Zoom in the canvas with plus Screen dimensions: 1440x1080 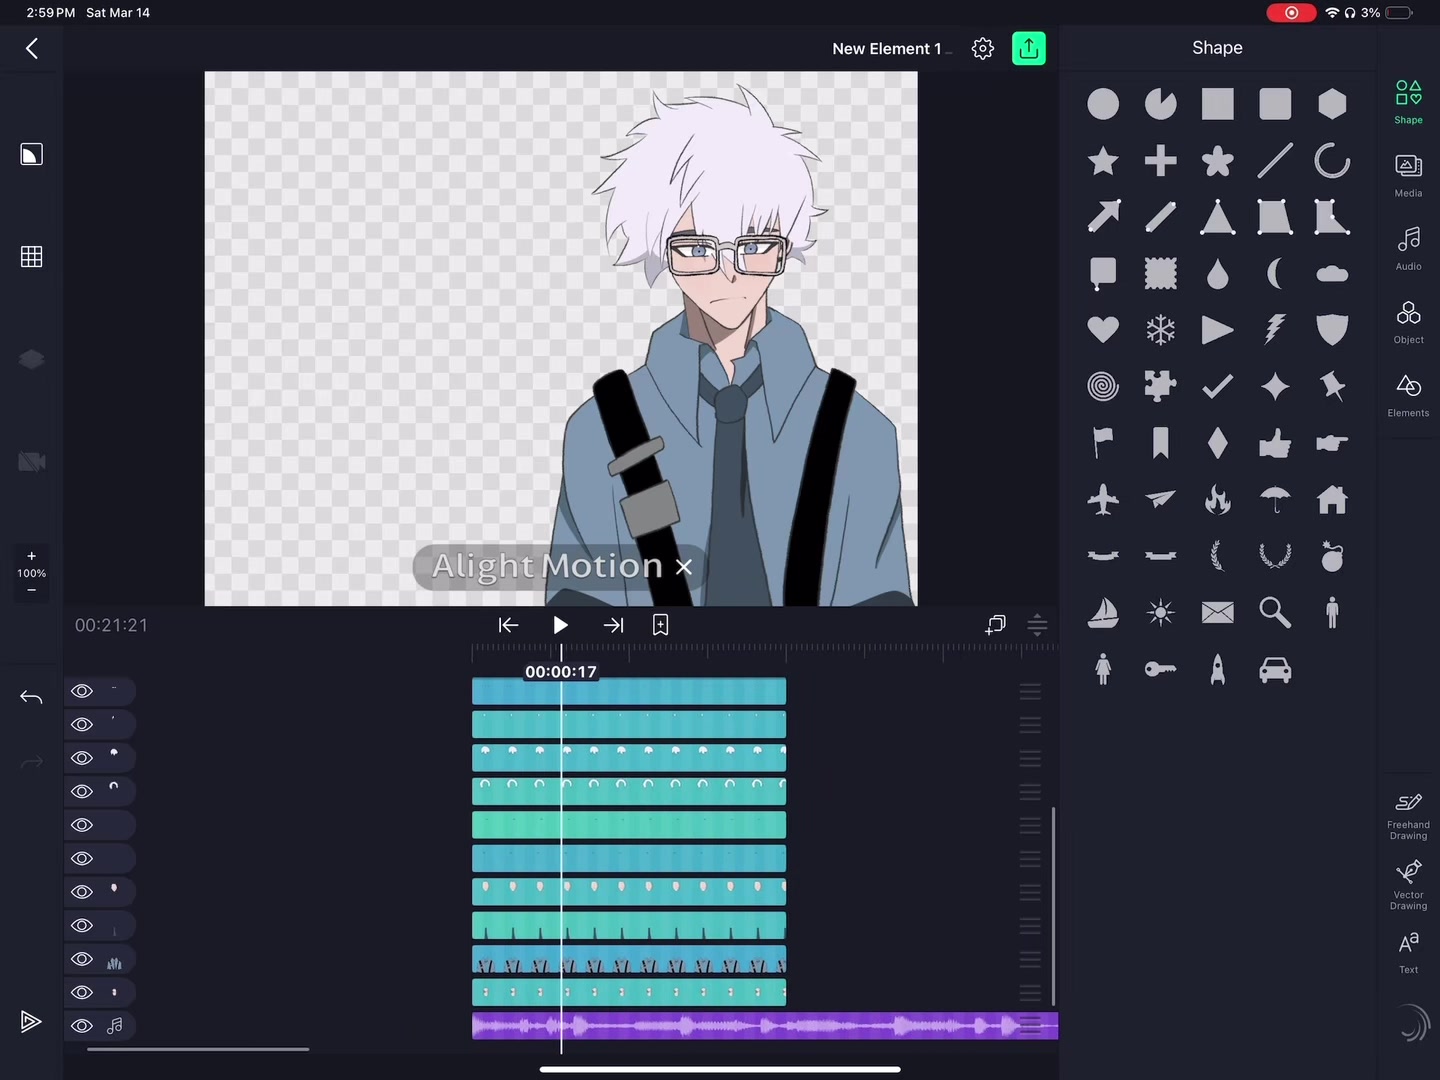(31, 556)
